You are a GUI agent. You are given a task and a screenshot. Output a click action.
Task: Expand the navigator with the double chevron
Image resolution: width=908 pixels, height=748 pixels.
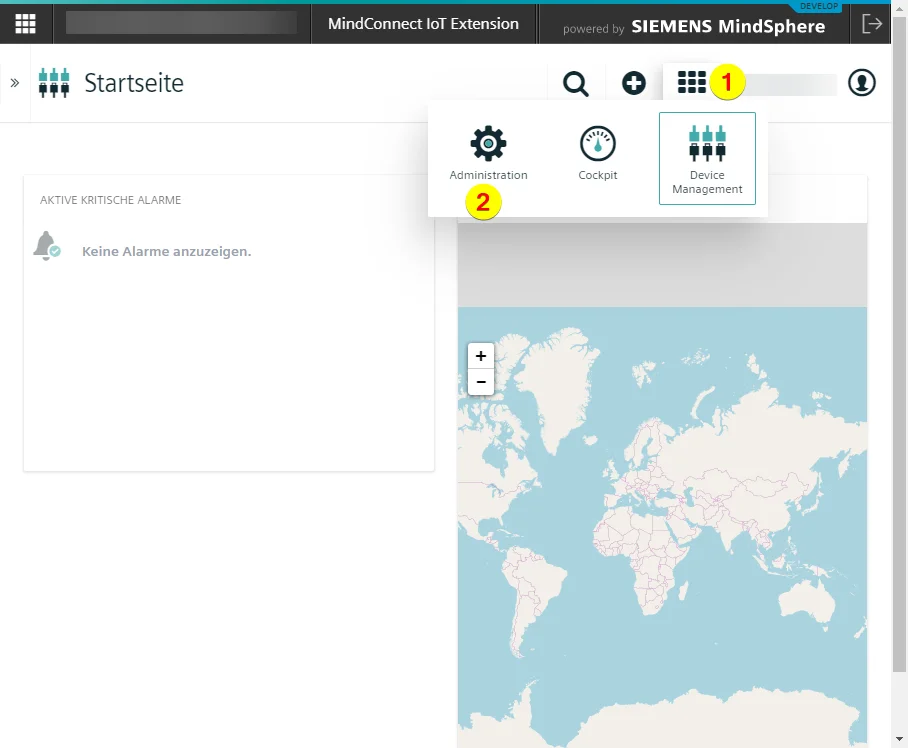[x=15, y=83]
